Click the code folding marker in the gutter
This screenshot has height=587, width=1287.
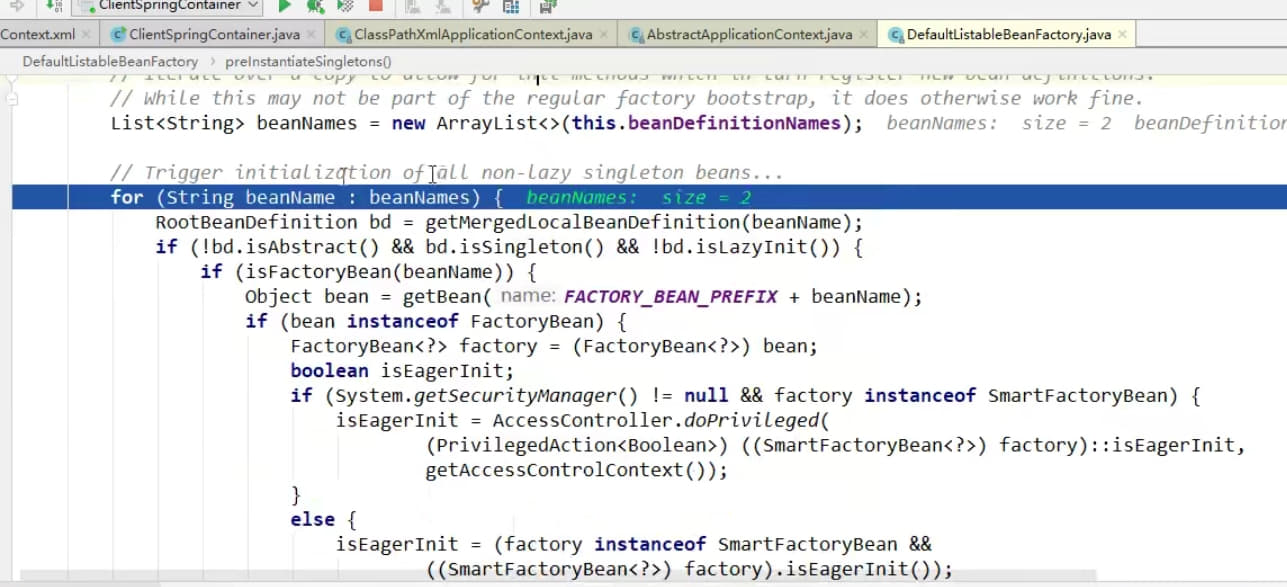(x=11, y=98)
